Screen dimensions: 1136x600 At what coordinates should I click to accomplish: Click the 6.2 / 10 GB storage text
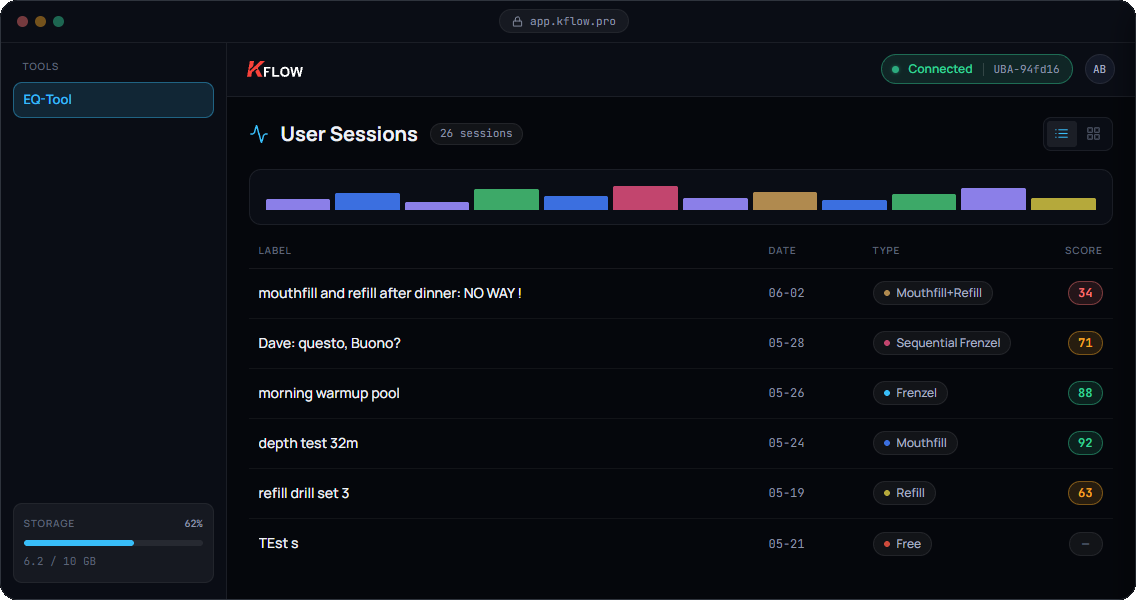59,562
